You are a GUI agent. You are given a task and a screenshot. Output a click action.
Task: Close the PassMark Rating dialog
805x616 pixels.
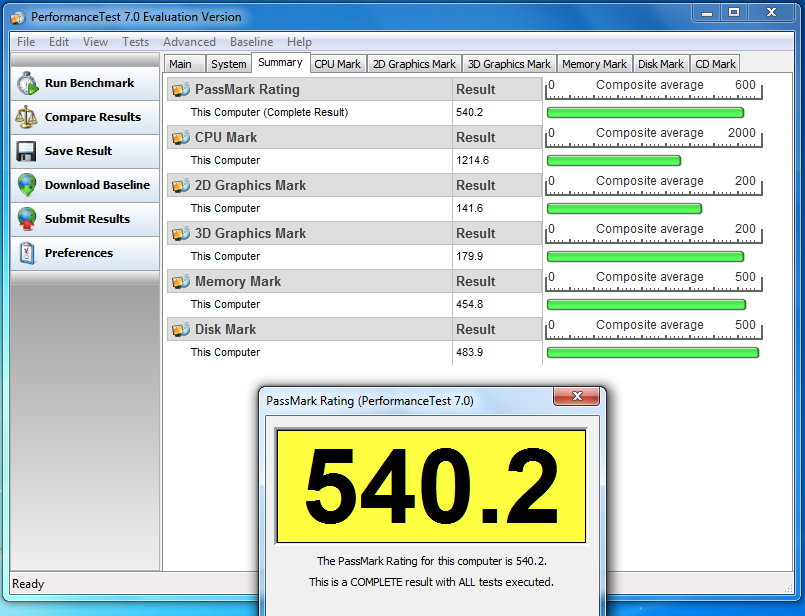pyautogui.click(x=577, y=396)
